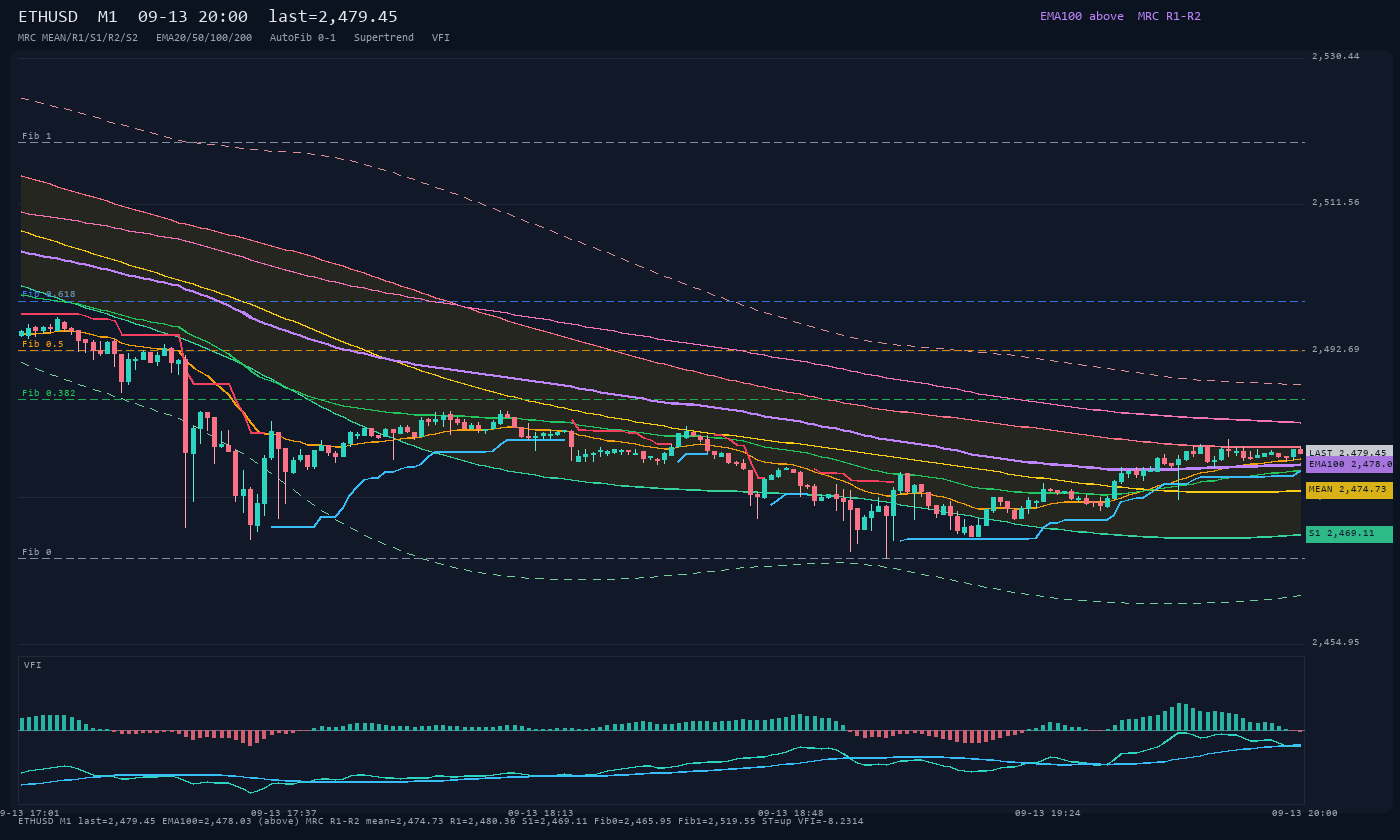The image size is (1400, 840).
Task: Click the purple EMA100 above status text
Action: 1082,16
